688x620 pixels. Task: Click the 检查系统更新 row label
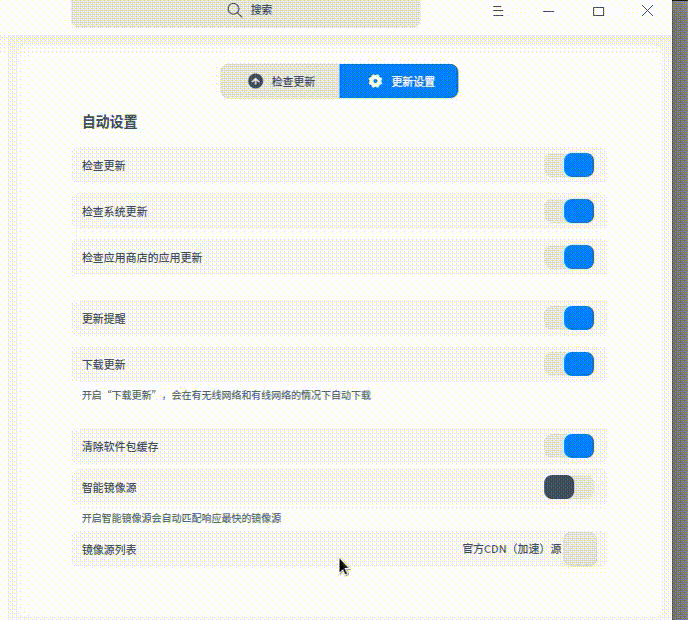115,212
